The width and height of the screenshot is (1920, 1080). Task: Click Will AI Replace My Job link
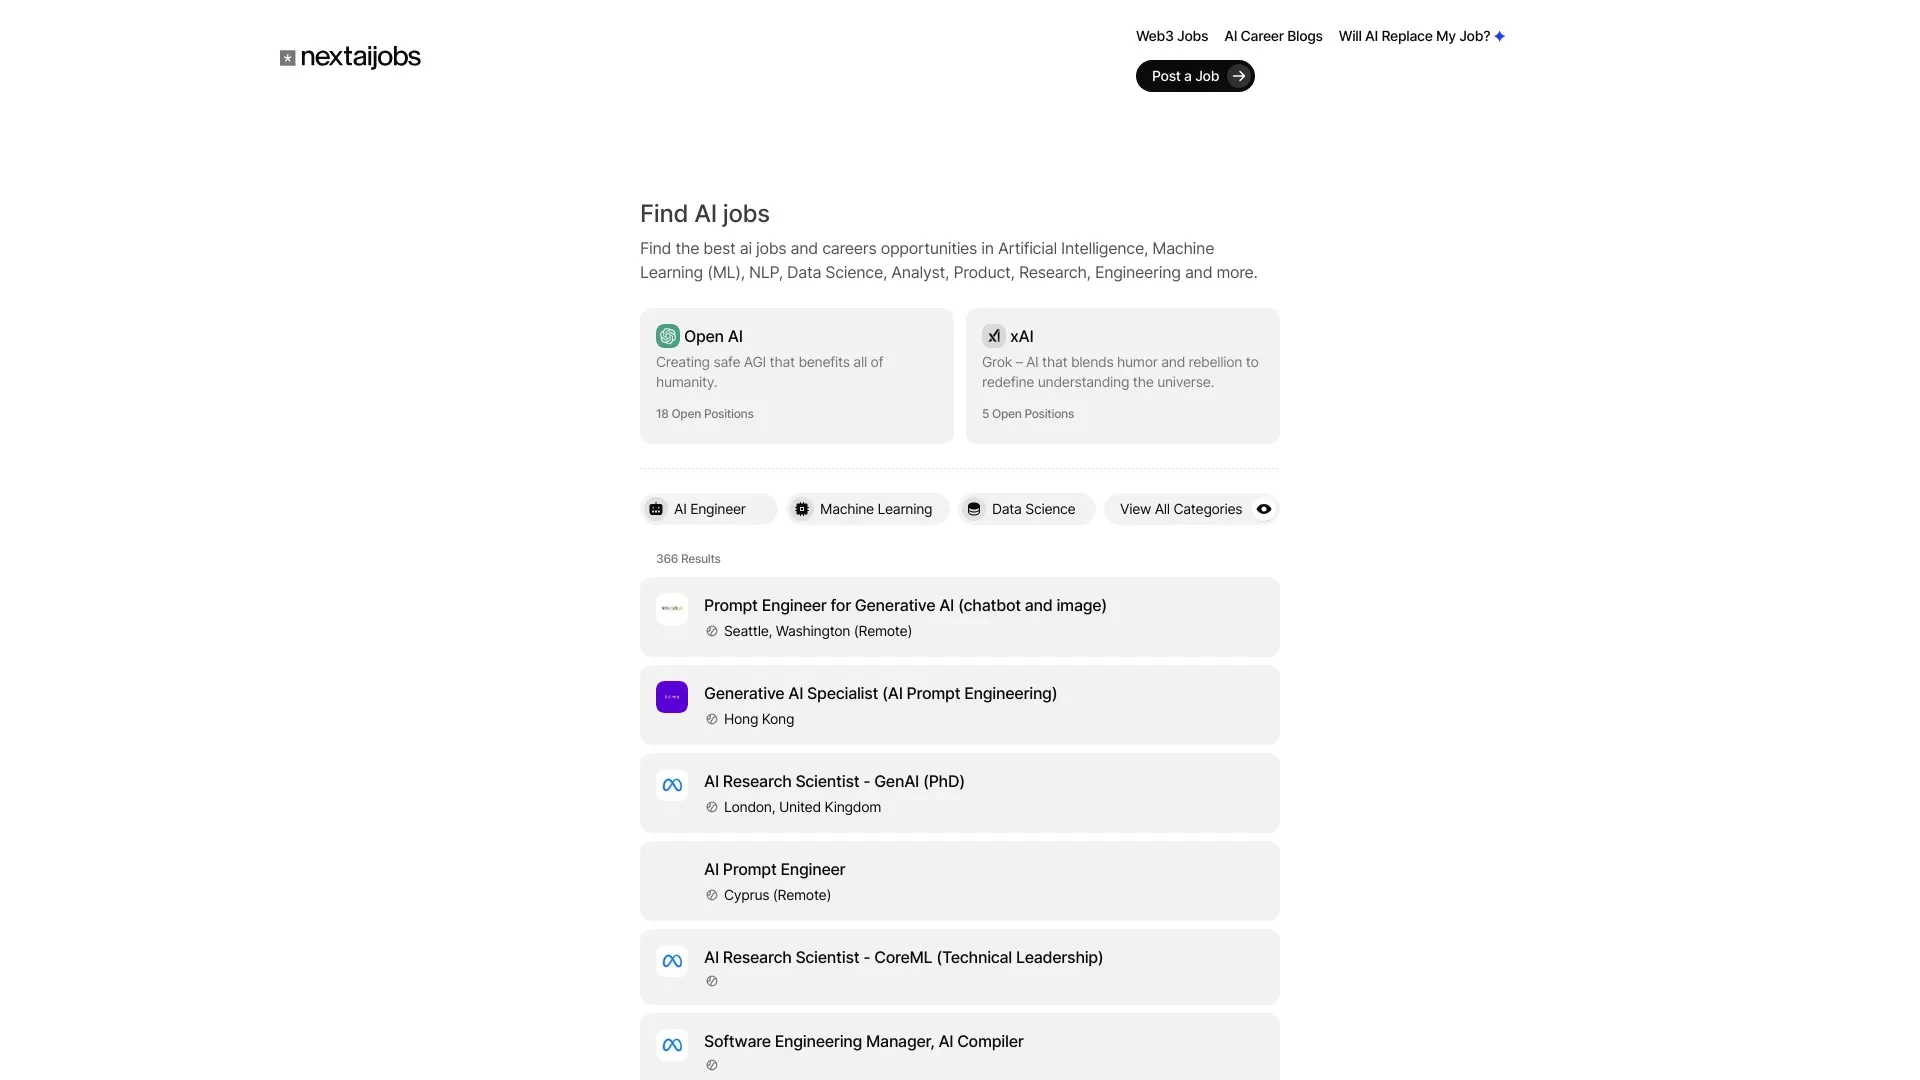click(x=1422, y=36)
